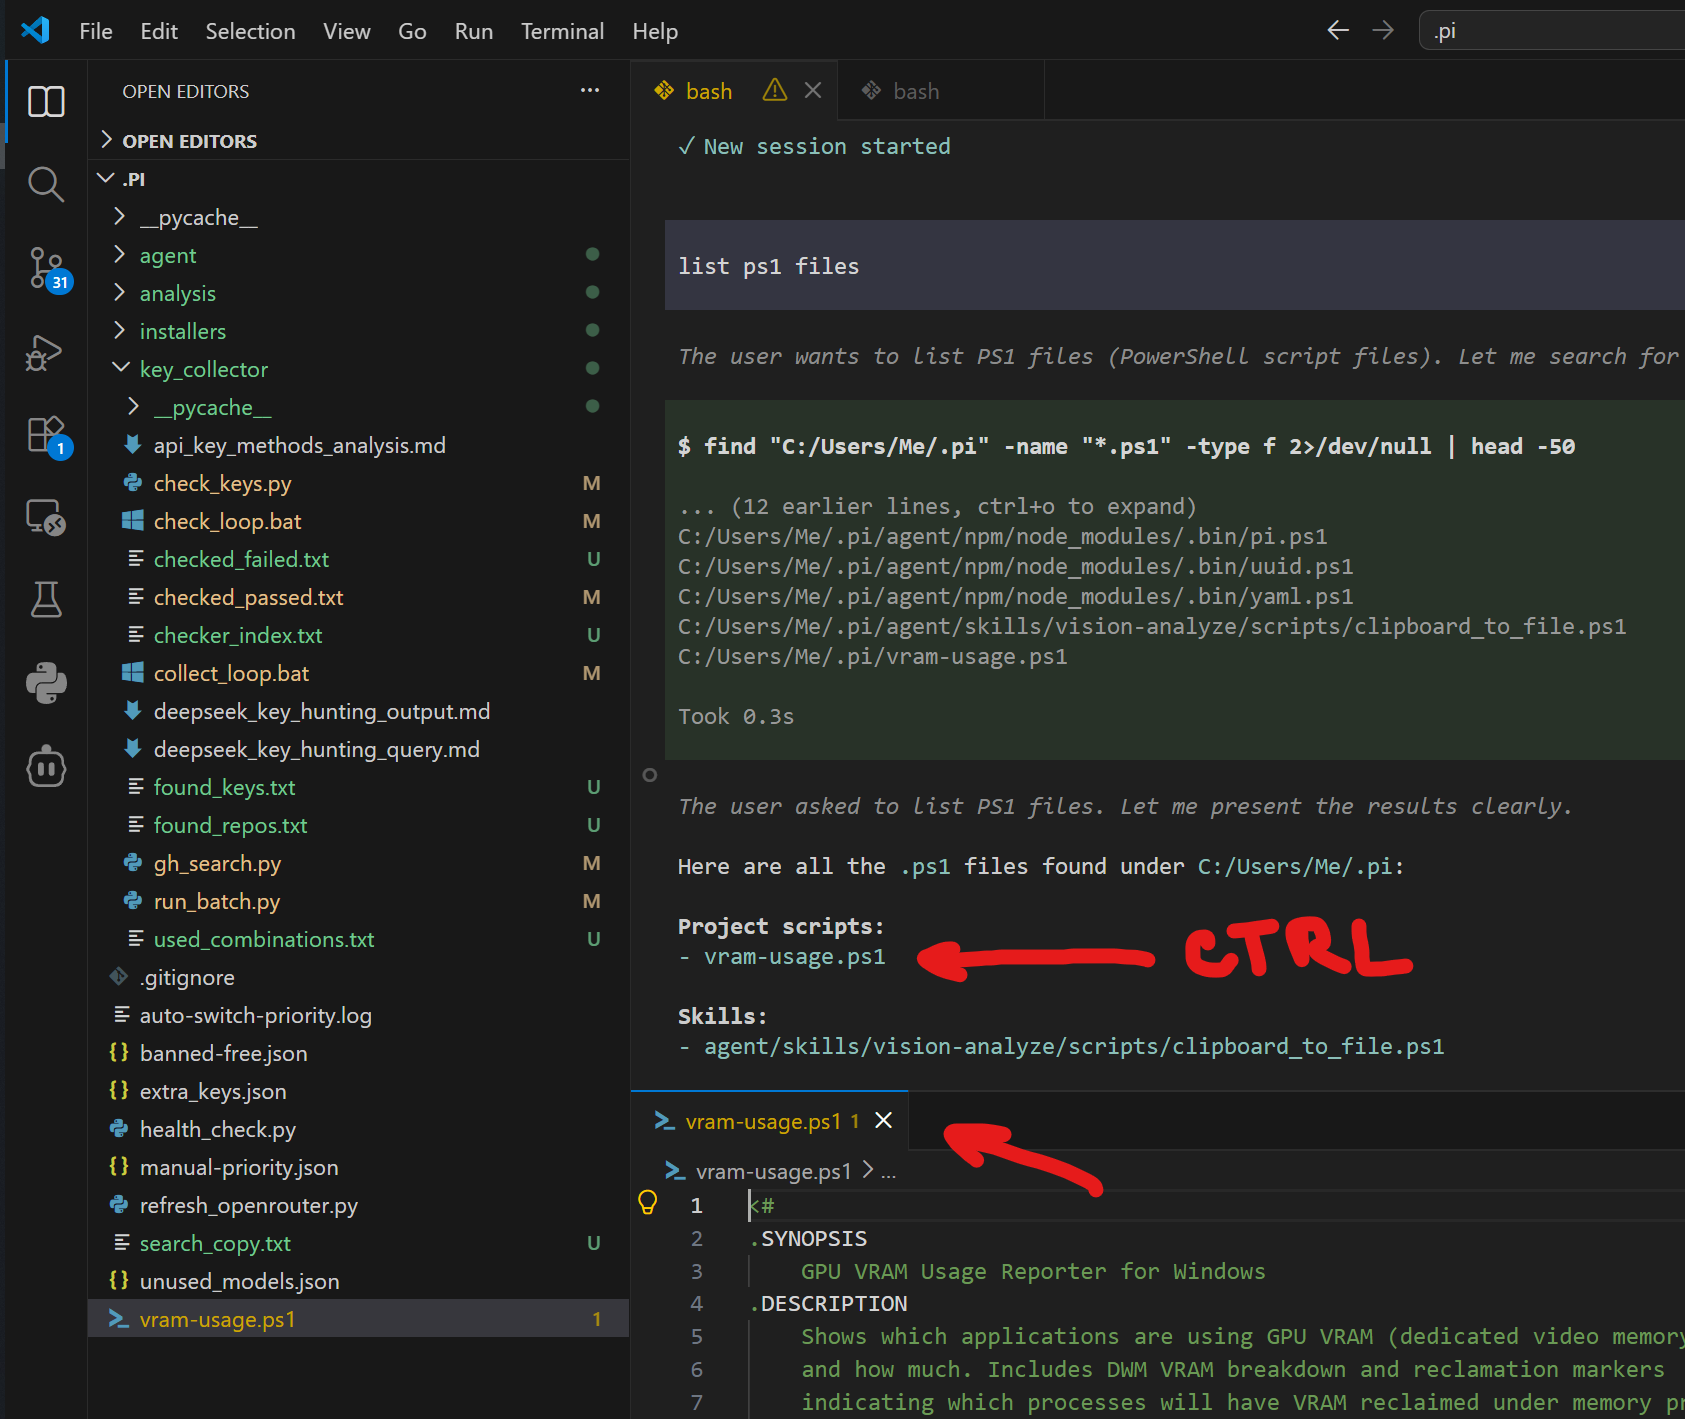This screenshot has width=1685, height=1419.
Task: Open health_check.py file
Action: click(x=358, y=1129)
